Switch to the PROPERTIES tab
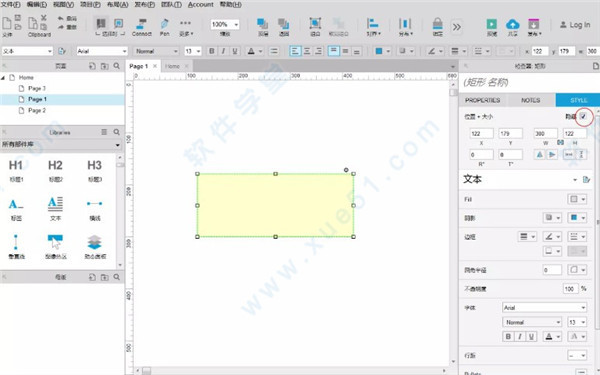This screenshot has height=375, width=600. coord(483,100)
